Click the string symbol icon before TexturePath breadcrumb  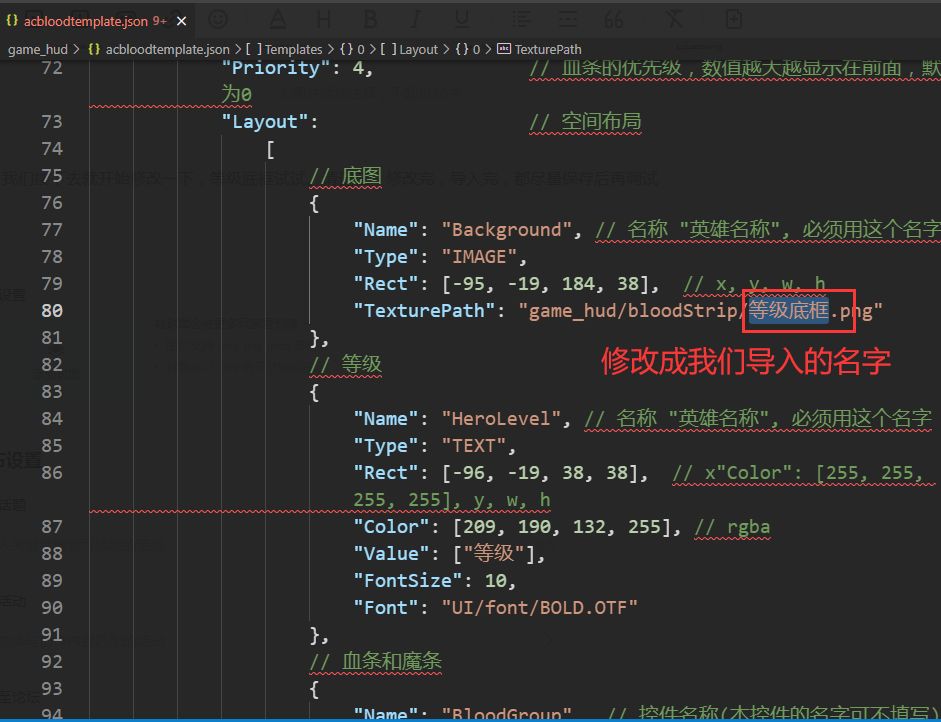point(504,49)
